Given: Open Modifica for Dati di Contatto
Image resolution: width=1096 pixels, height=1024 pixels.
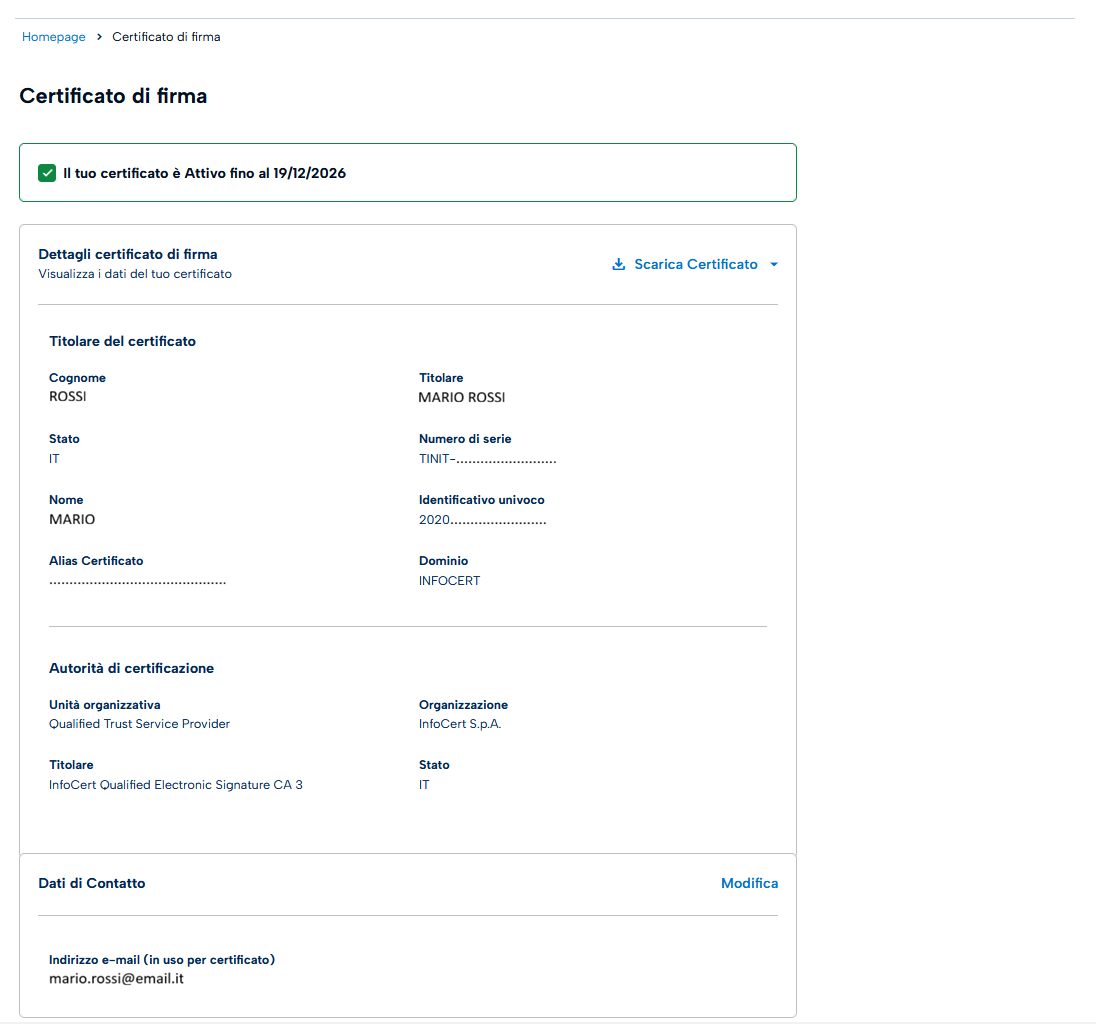Looking at the screenshot, I should point(749,883).
